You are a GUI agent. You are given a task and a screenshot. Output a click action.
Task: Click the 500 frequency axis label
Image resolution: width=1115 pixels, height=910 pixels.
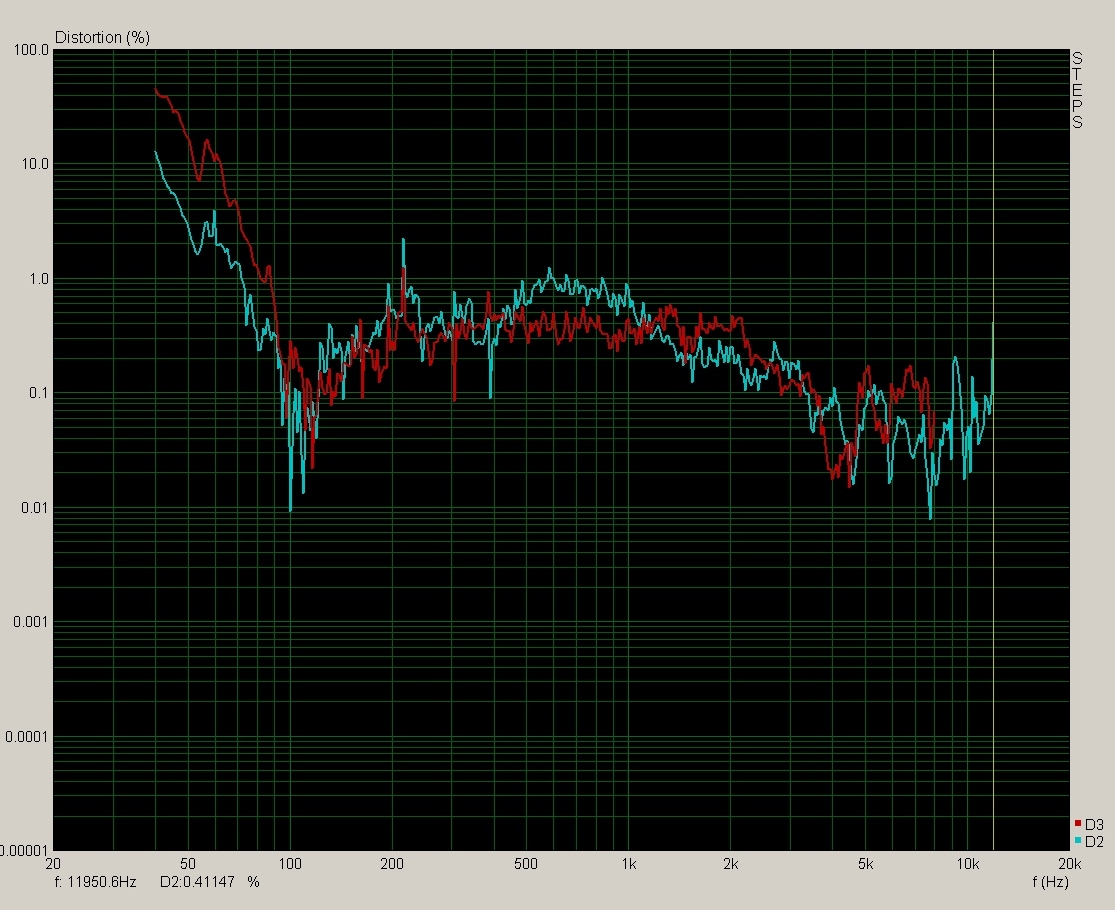coord(527,864)
